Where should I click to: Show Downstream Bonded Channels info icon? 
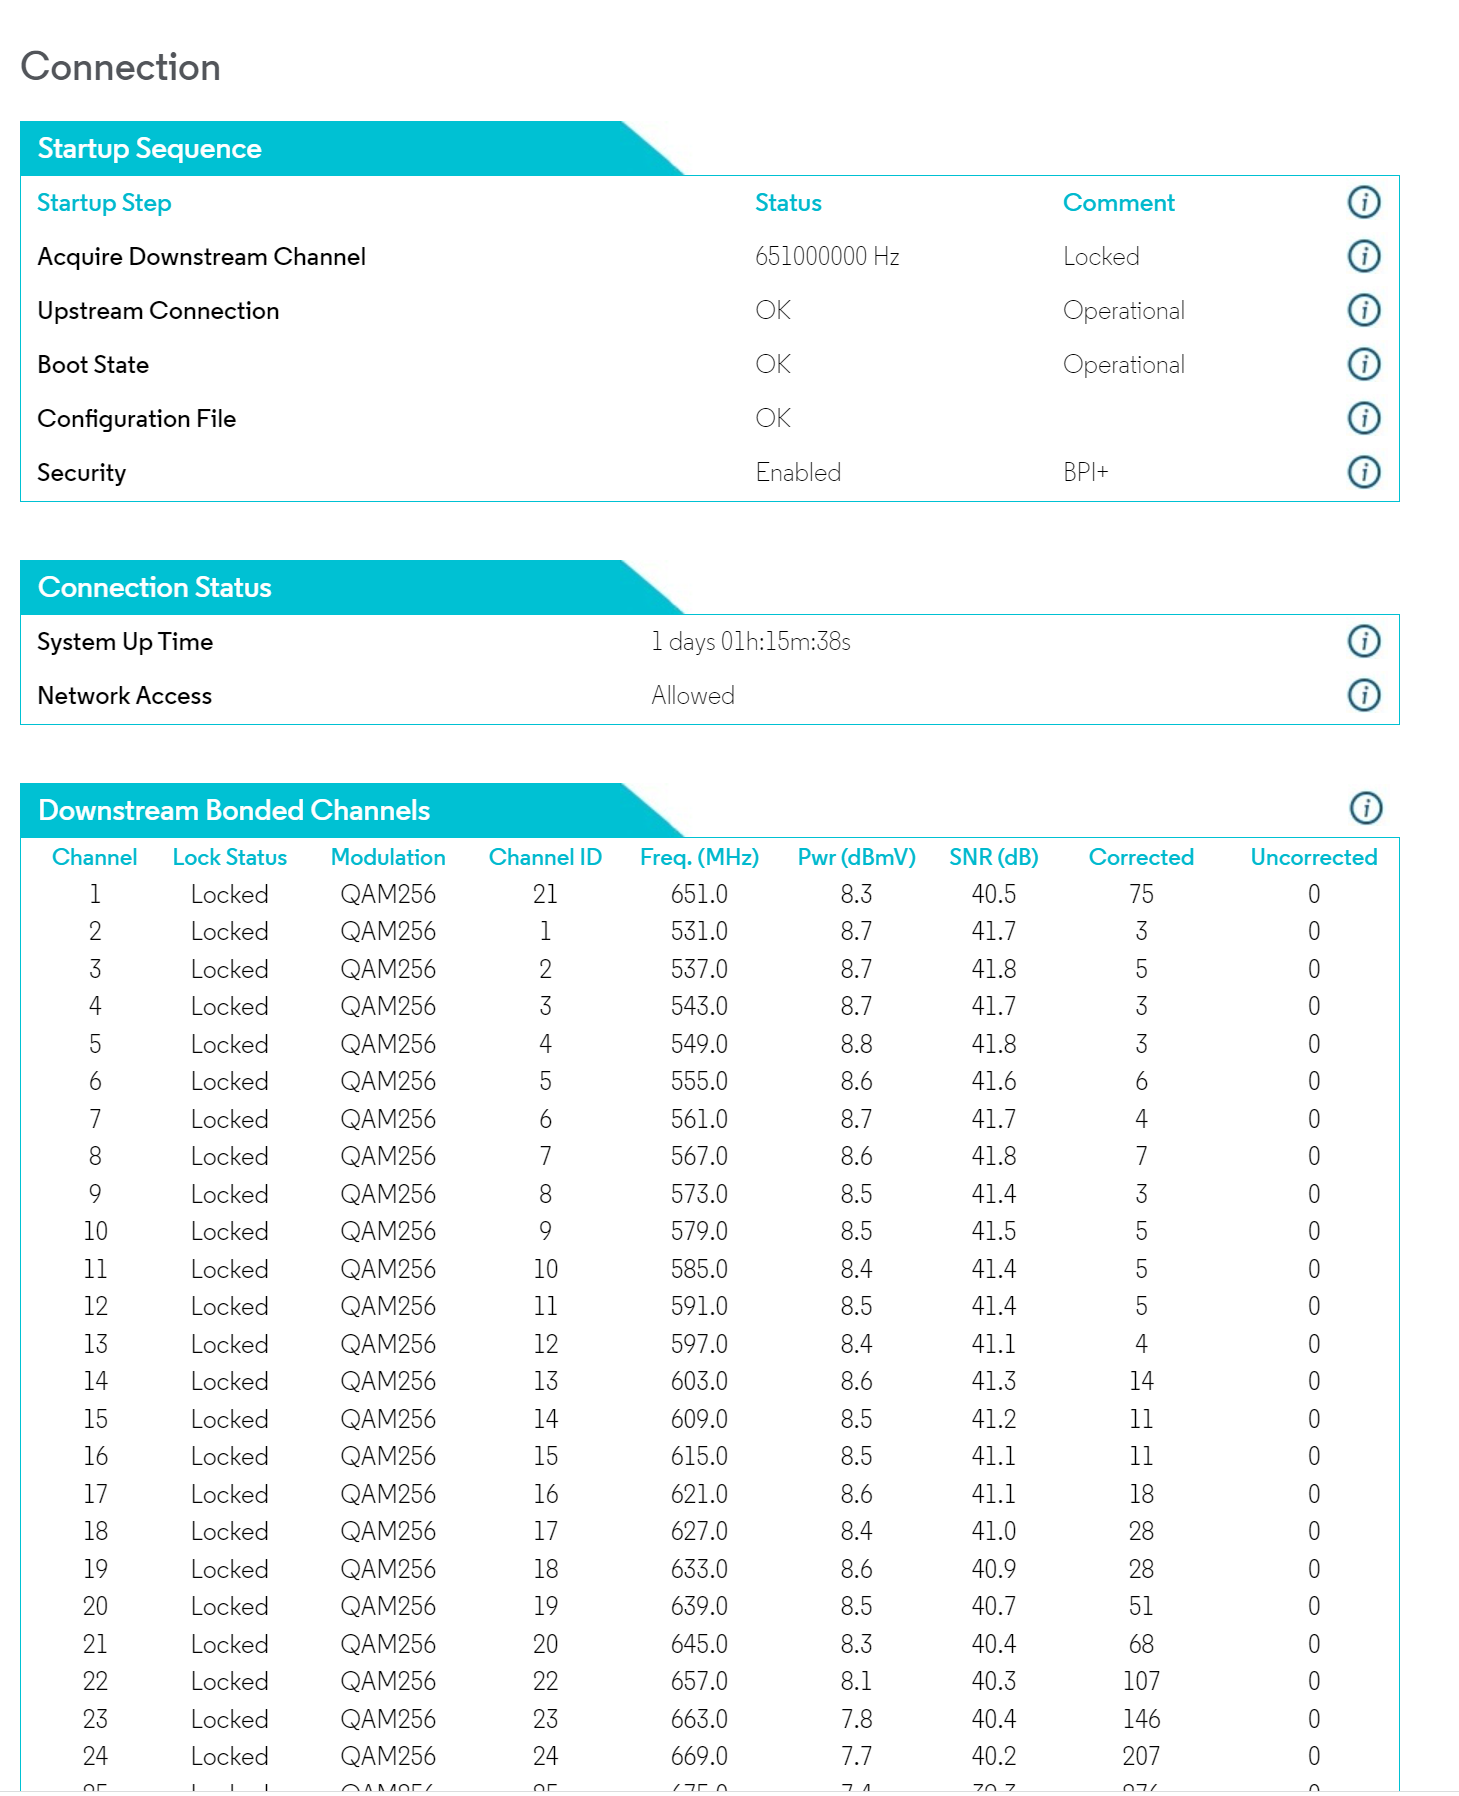(1365, 808)
